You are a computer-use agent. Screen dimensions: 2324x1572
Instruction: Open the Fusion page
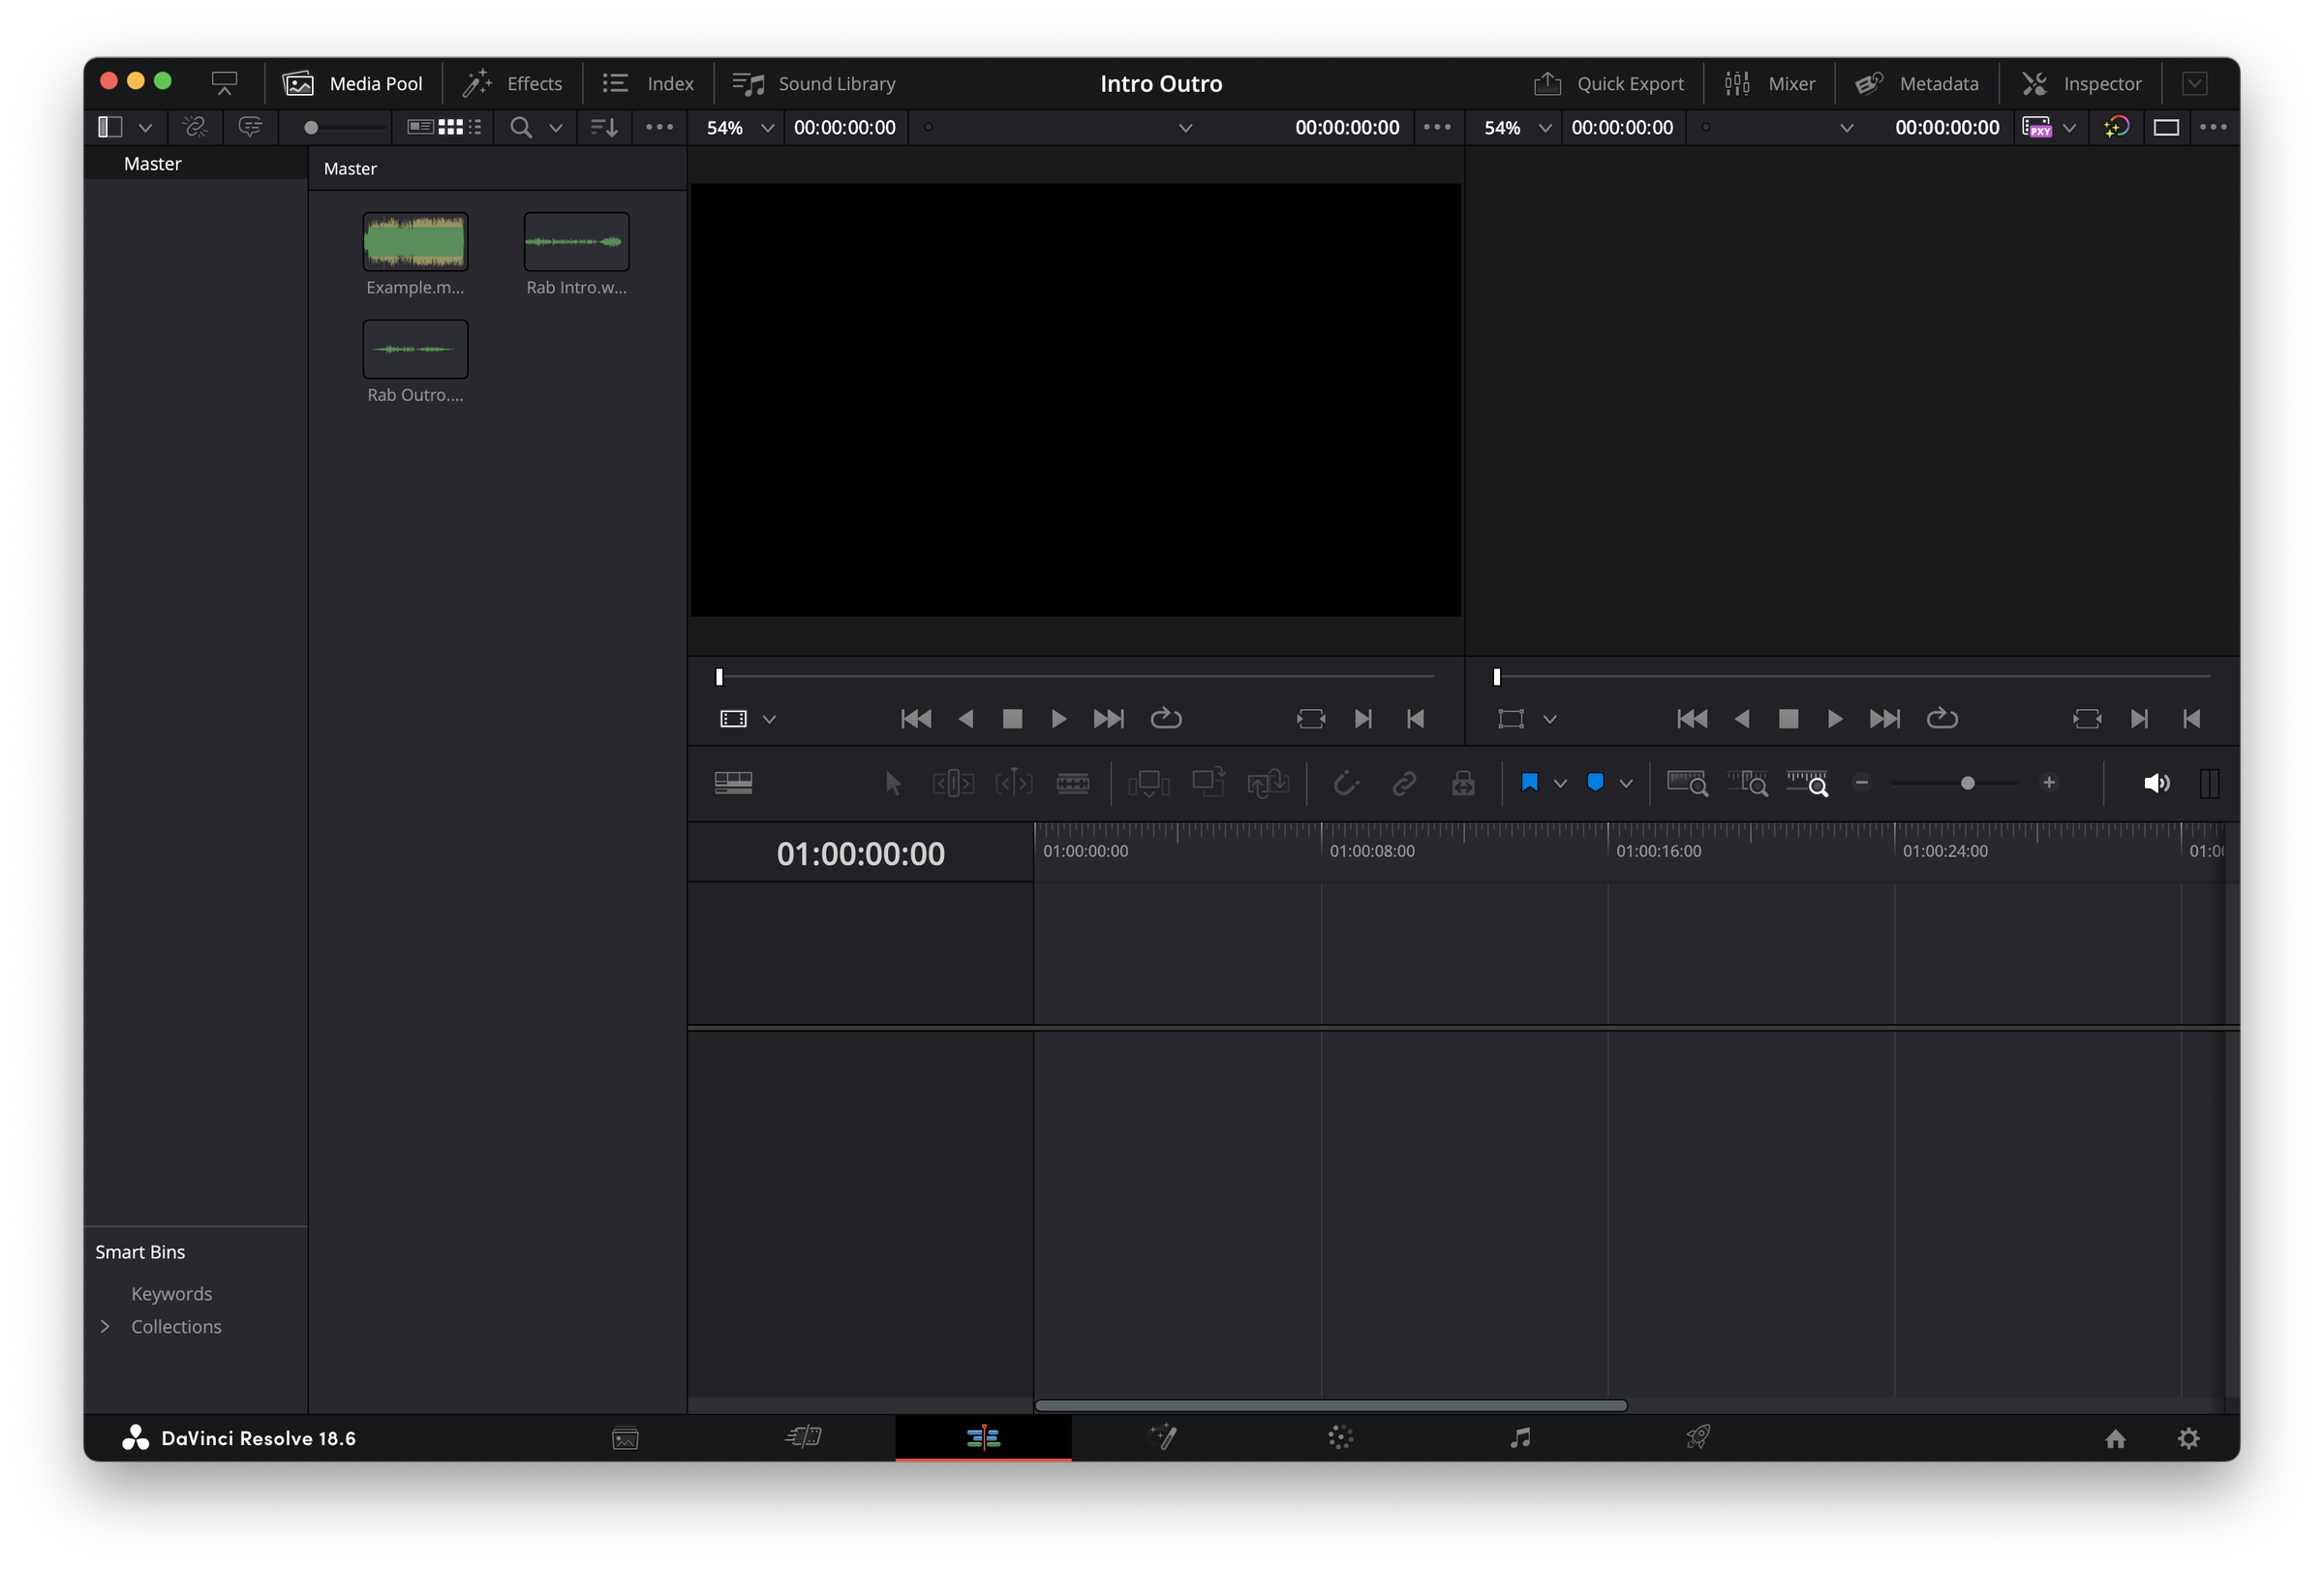point(1163,1438)
